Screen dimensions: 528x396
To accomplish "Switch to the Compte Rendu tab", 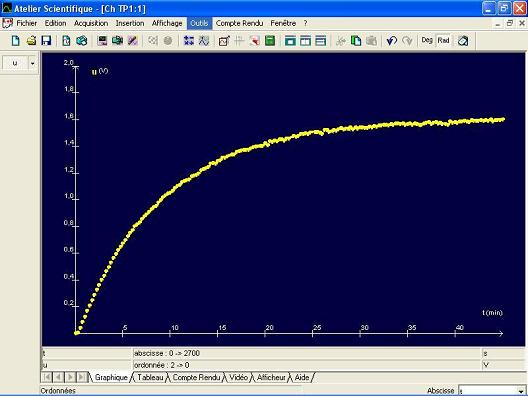I will click(x=196, y=377).
